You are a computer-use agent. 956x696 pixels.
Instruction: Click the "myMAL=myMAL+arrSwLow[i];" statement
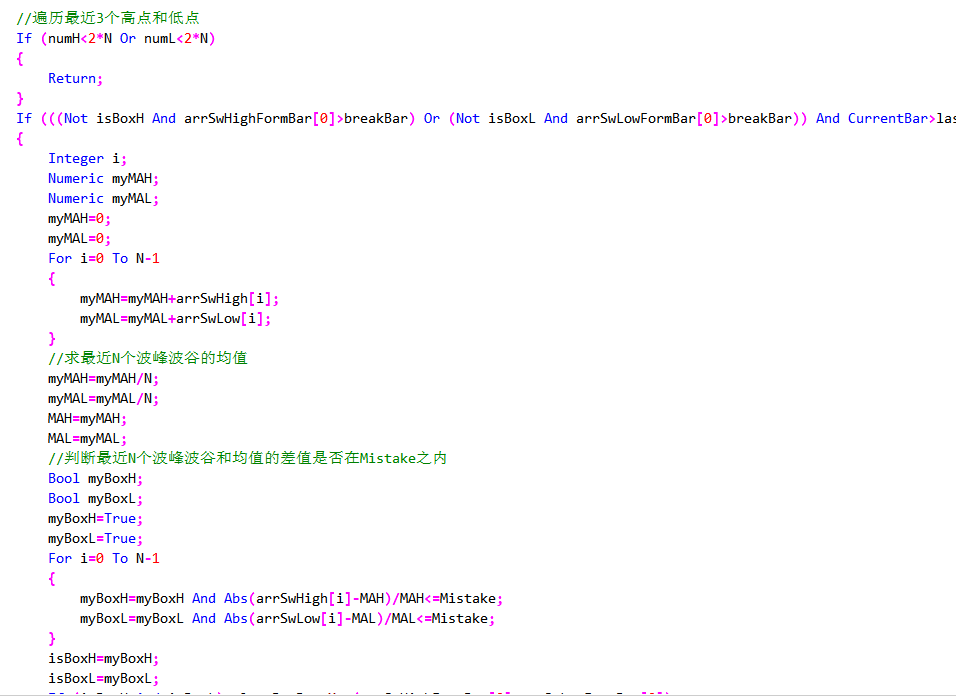176,318
